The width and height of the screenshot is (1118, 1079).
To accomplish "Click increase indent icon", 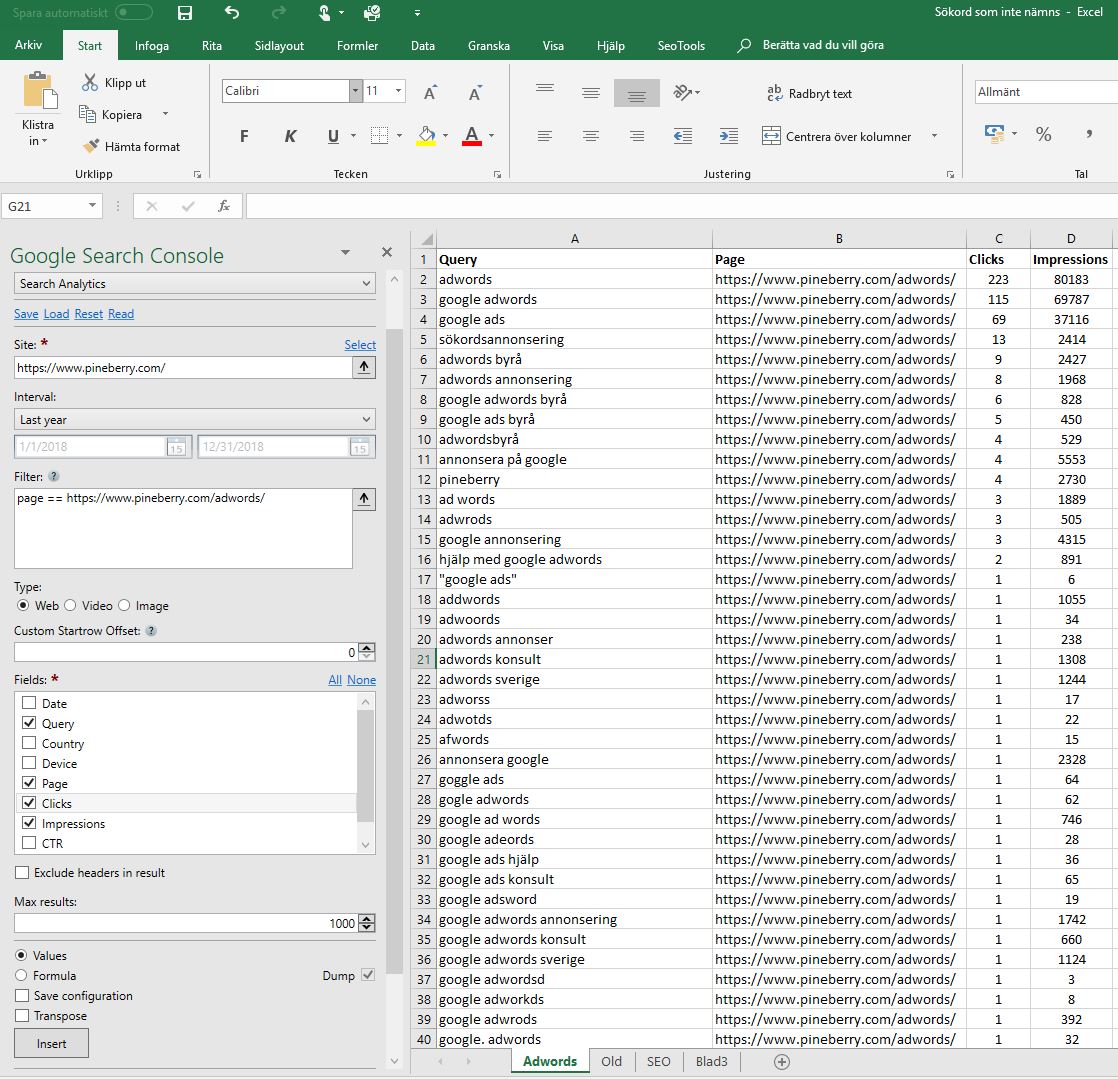I will click(729, 135).
